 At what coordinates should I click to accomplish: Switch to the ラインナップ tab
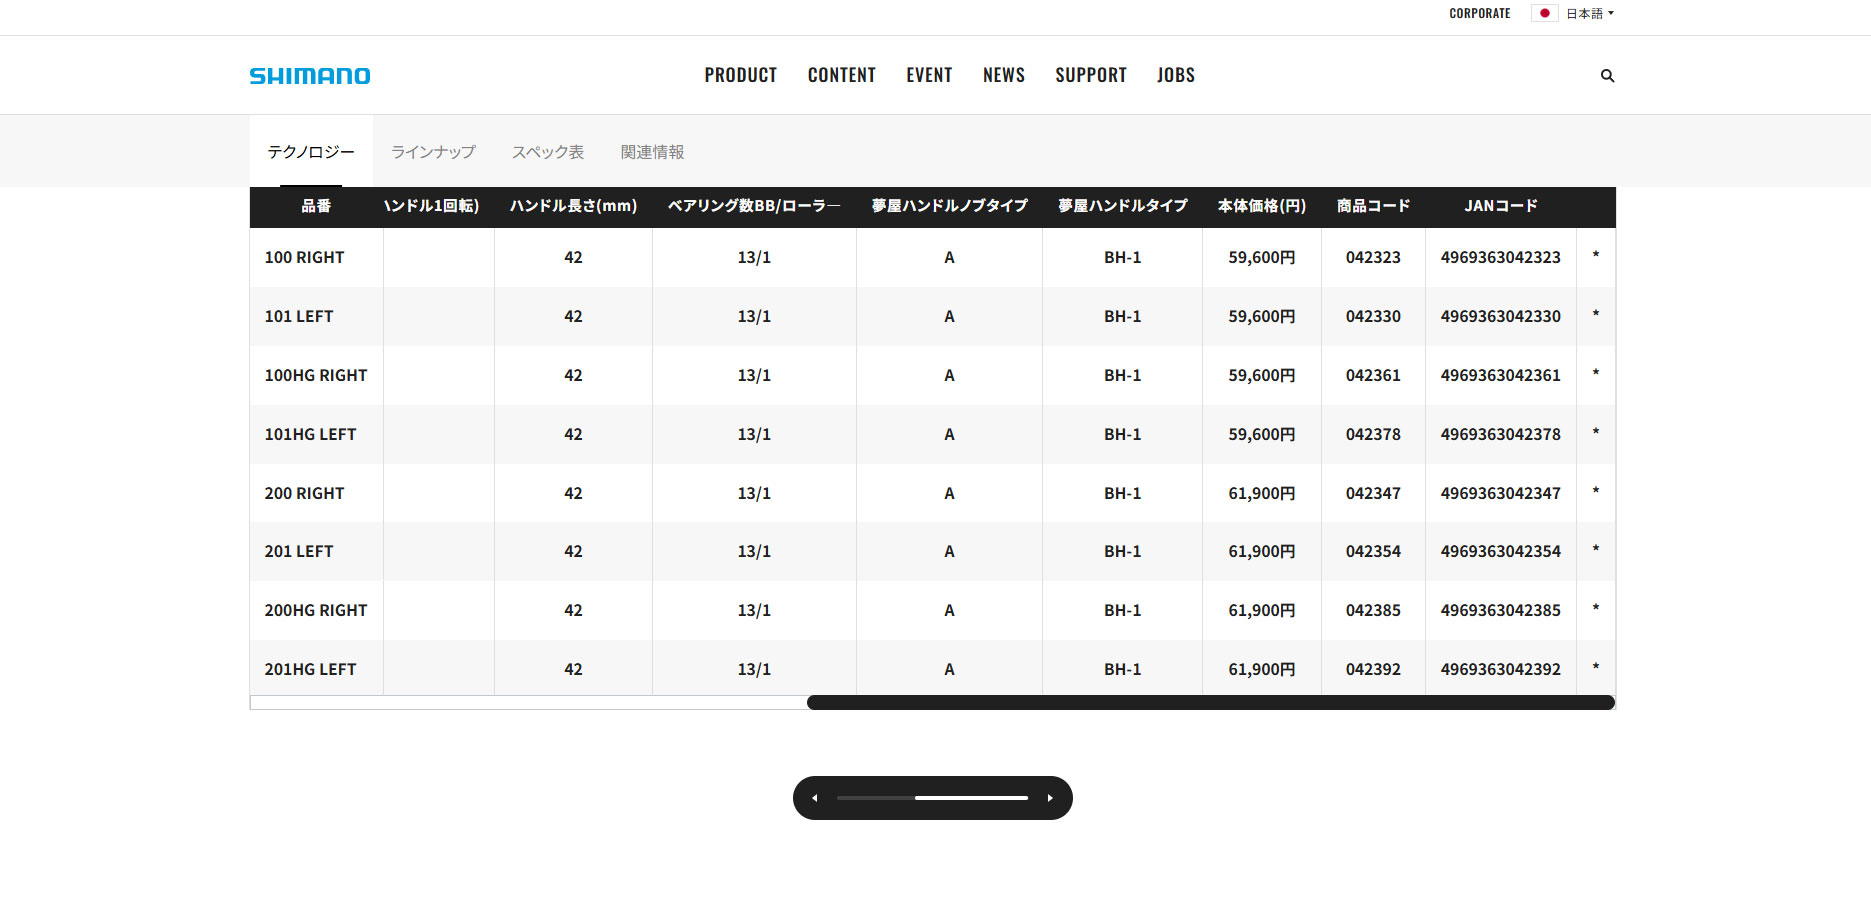[433, 152]
